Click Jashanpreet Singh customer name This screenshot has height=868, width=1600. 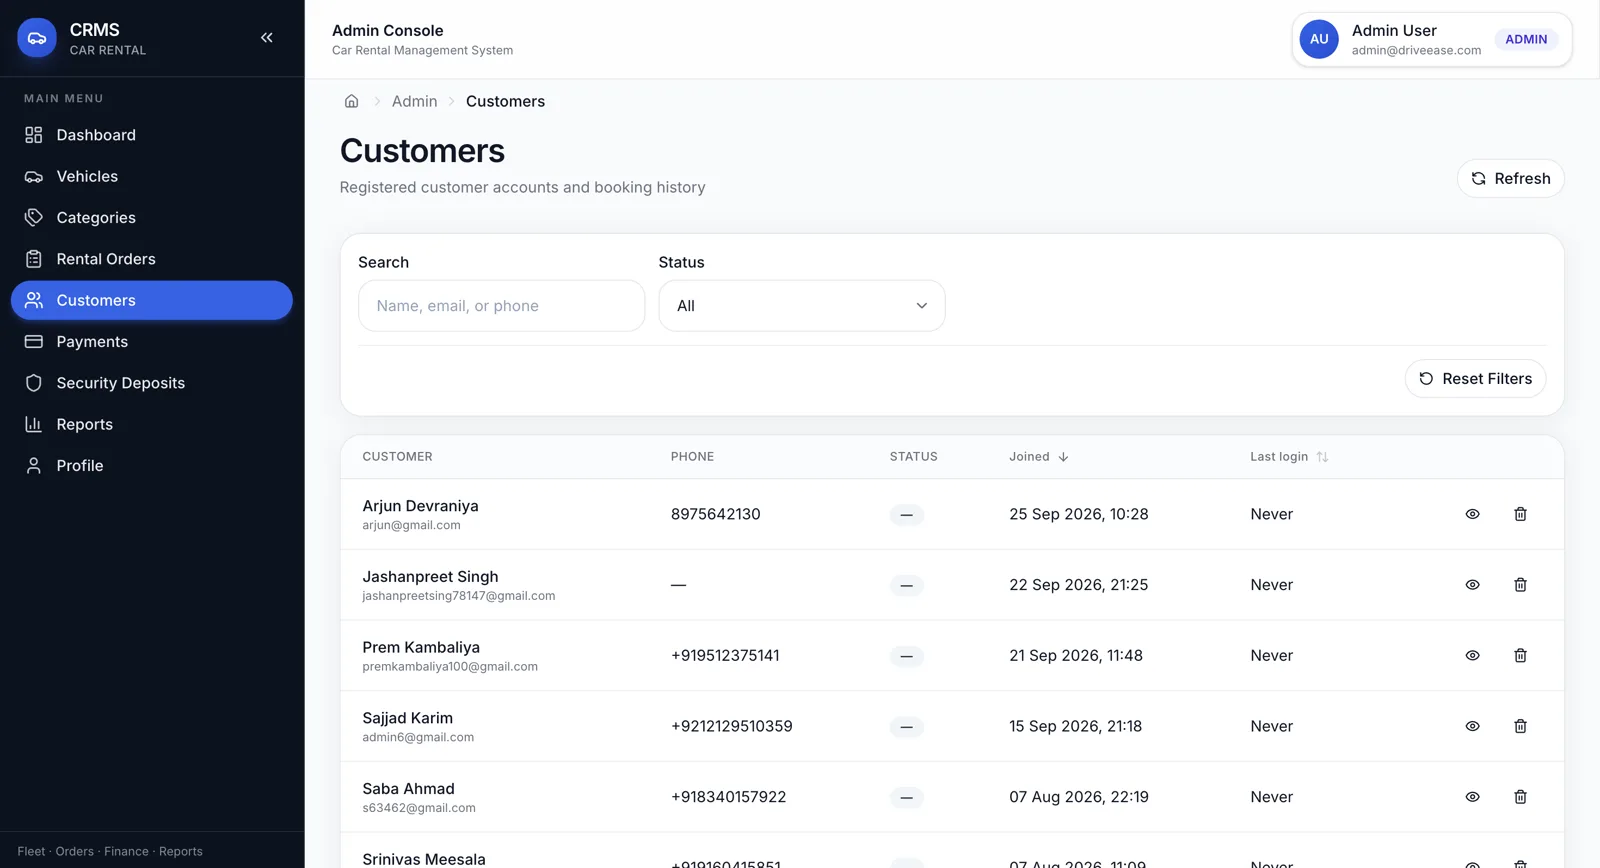[x=430, y=577]
